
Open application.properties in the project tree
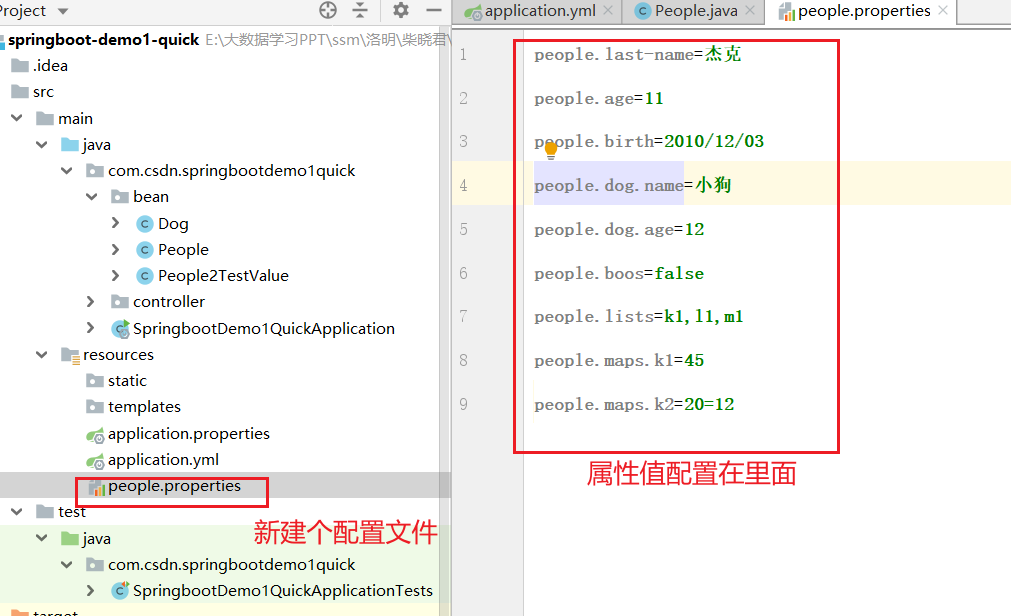point(189,433)
